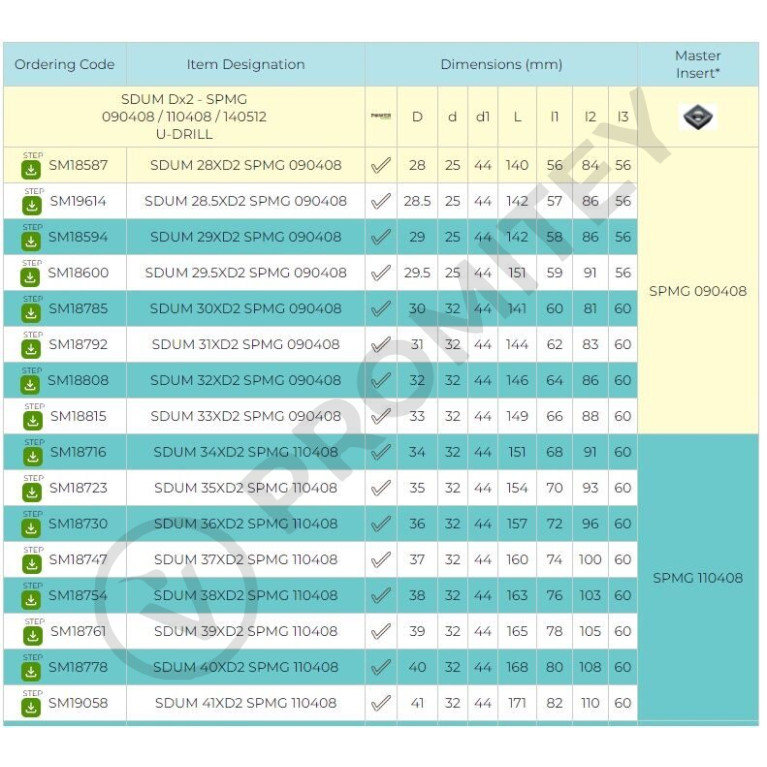The height and width of the screenshot is (767, 767).
Task: Click the Master Insert* column header
Action: coord(698,65)
